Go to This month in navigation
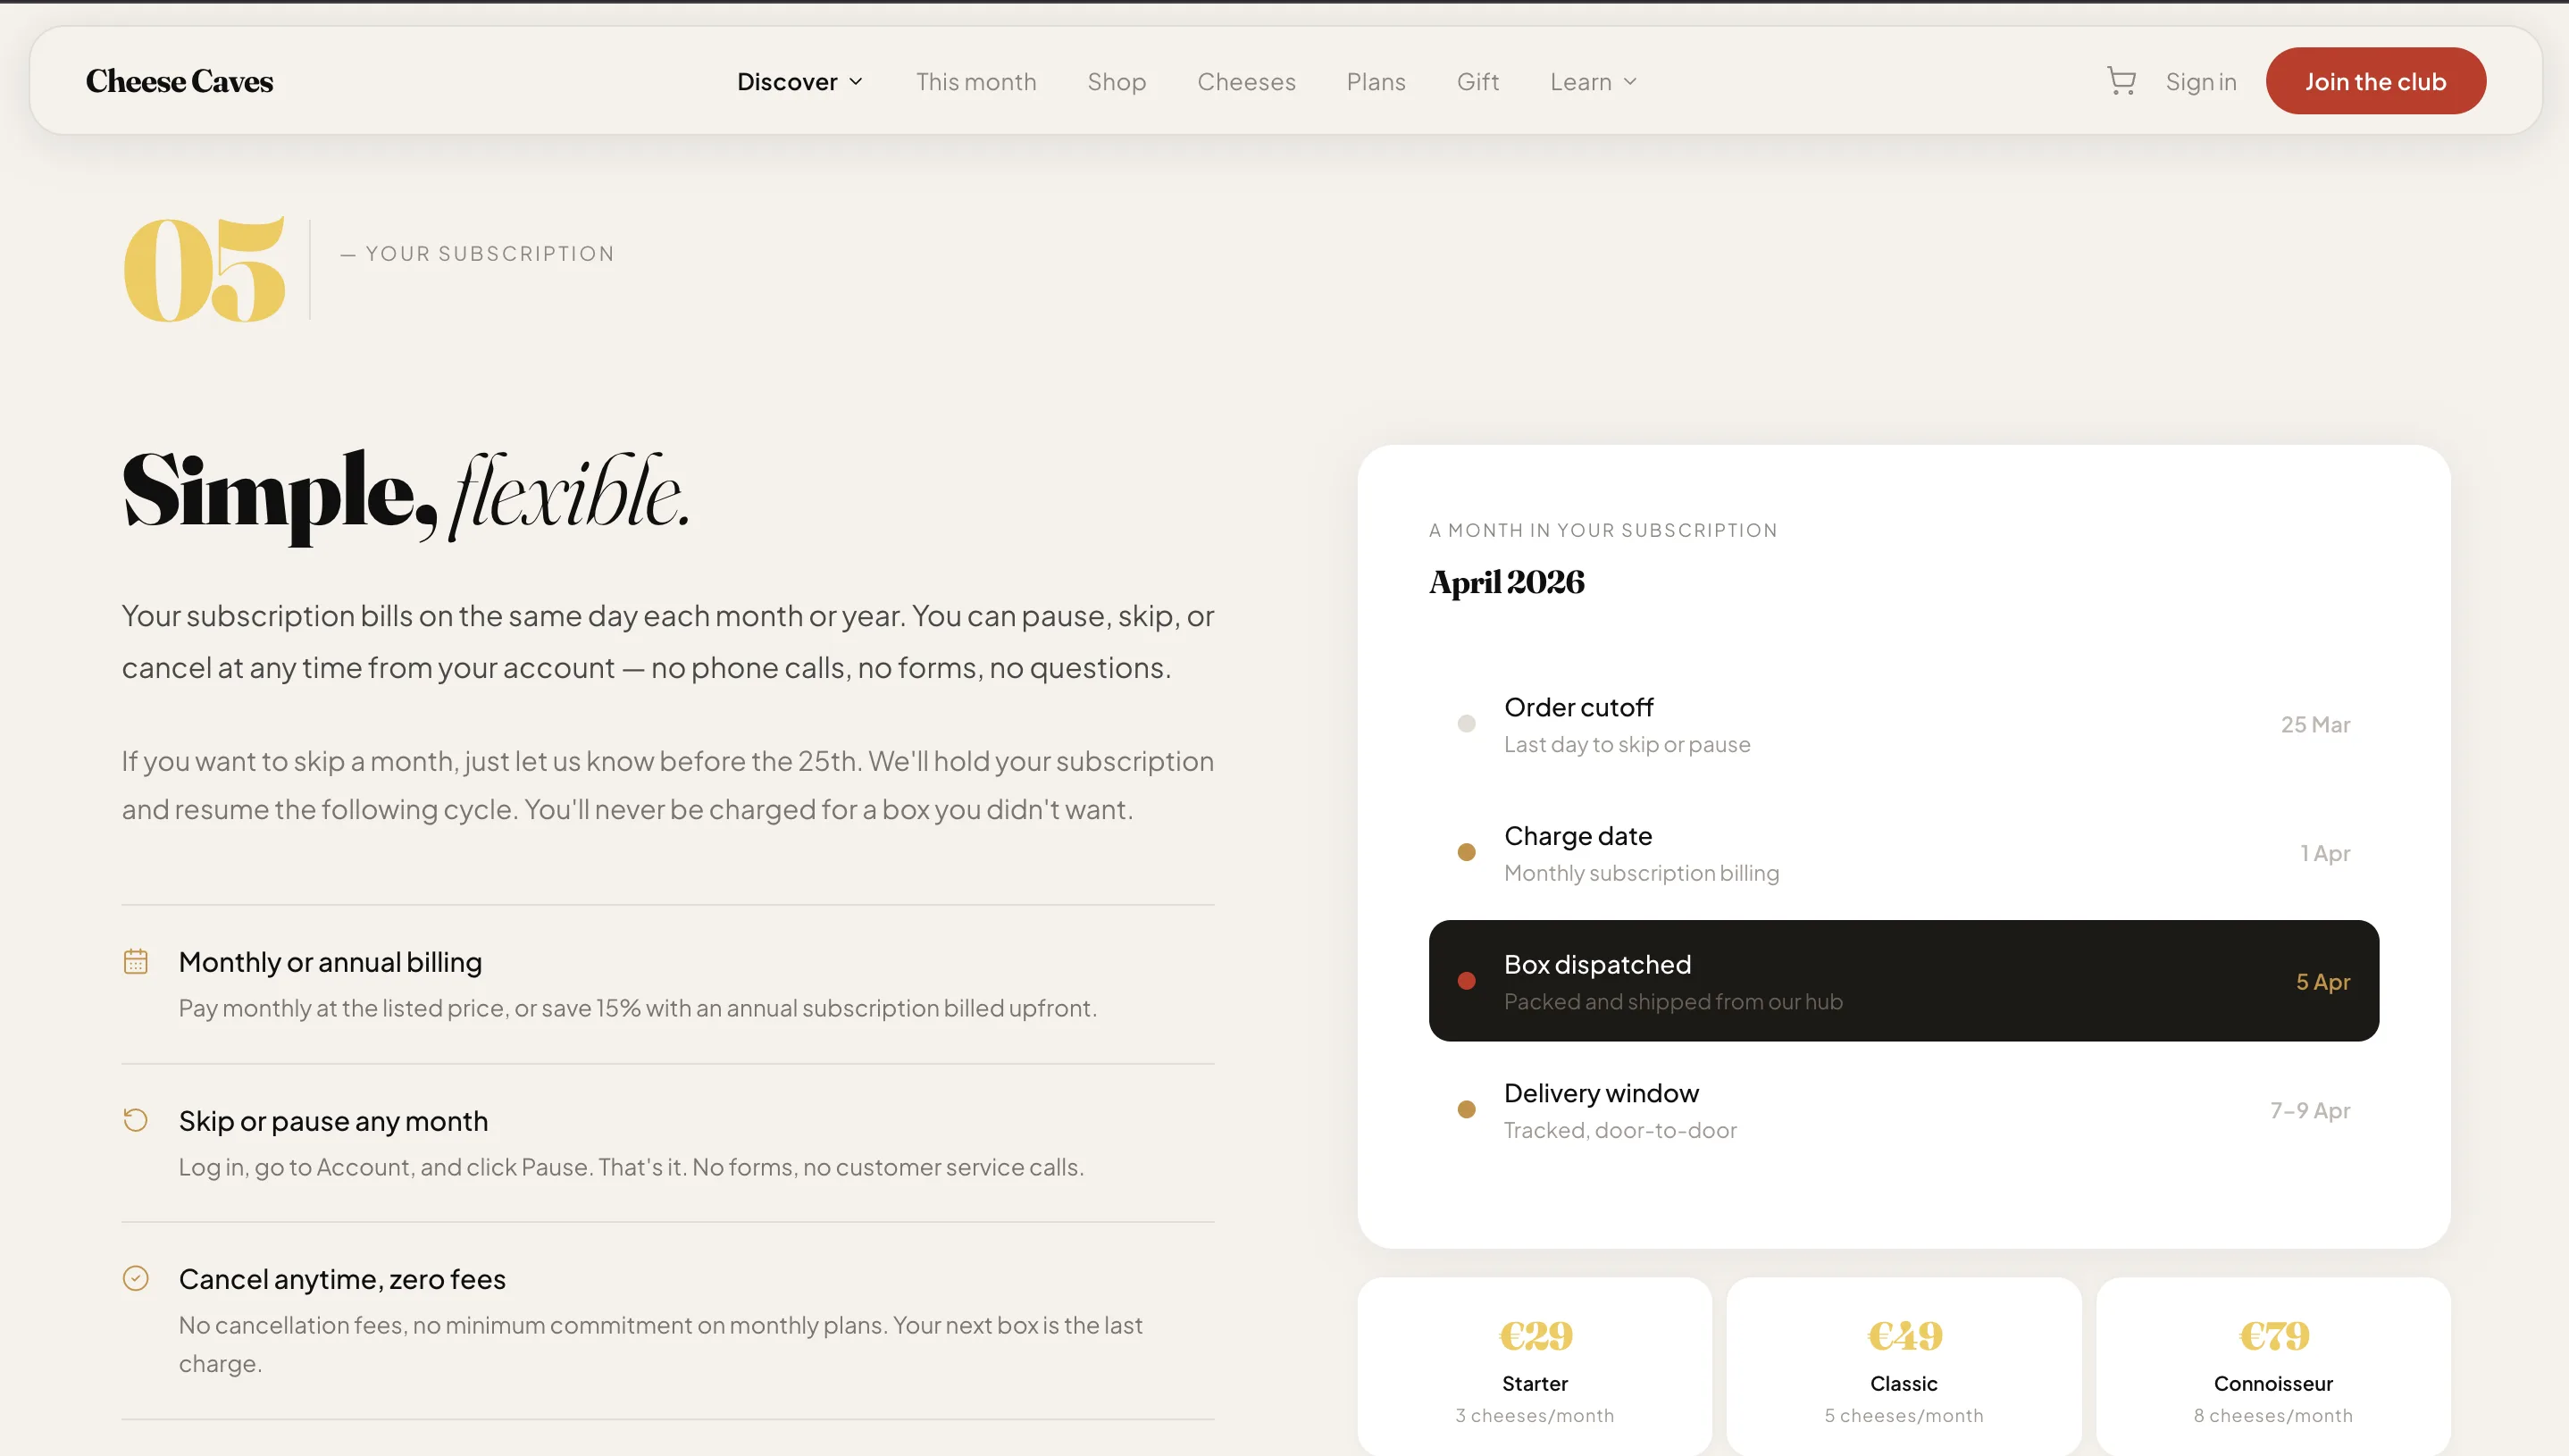 [976, 81]
